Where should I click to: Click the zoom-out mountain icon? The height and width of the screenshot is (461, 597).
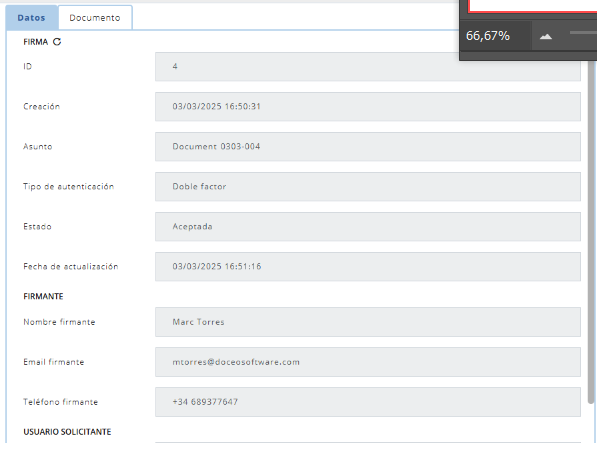(546, 37)
